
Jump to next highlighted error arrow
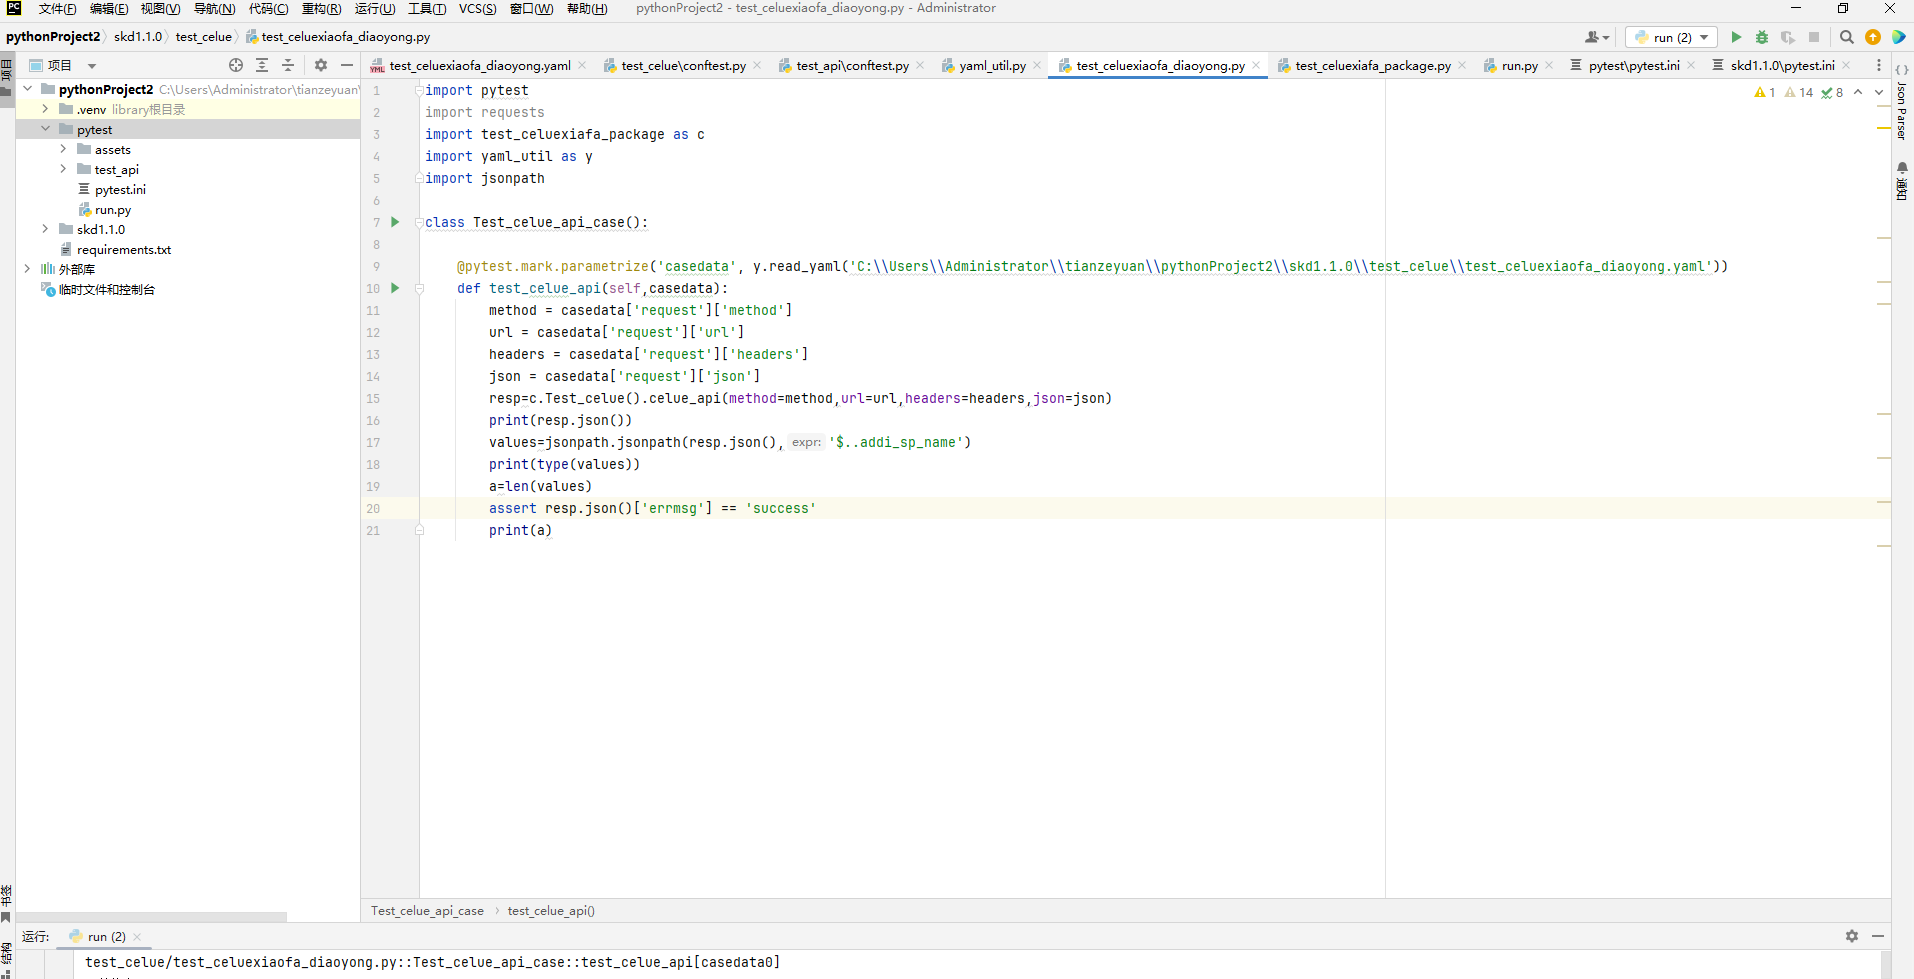click(x=1878, y=92)
